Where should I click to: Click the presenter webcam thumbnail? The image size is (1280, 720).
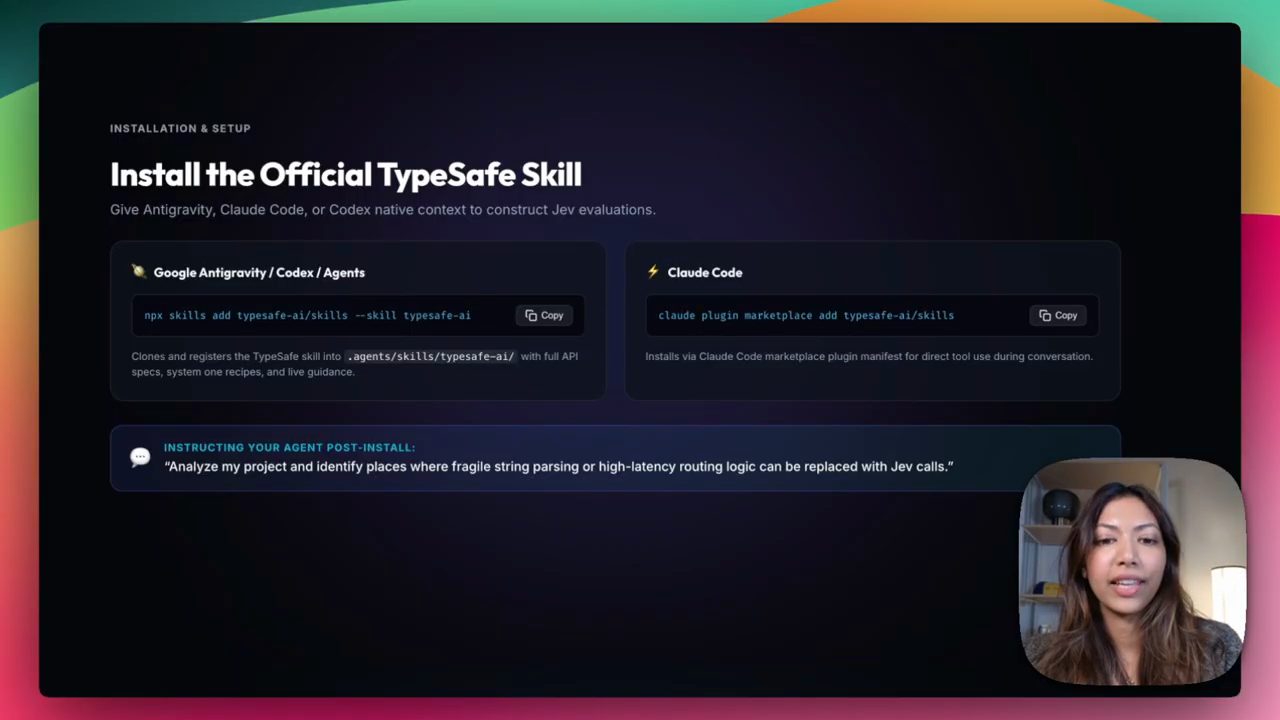tap(1132, 571)
